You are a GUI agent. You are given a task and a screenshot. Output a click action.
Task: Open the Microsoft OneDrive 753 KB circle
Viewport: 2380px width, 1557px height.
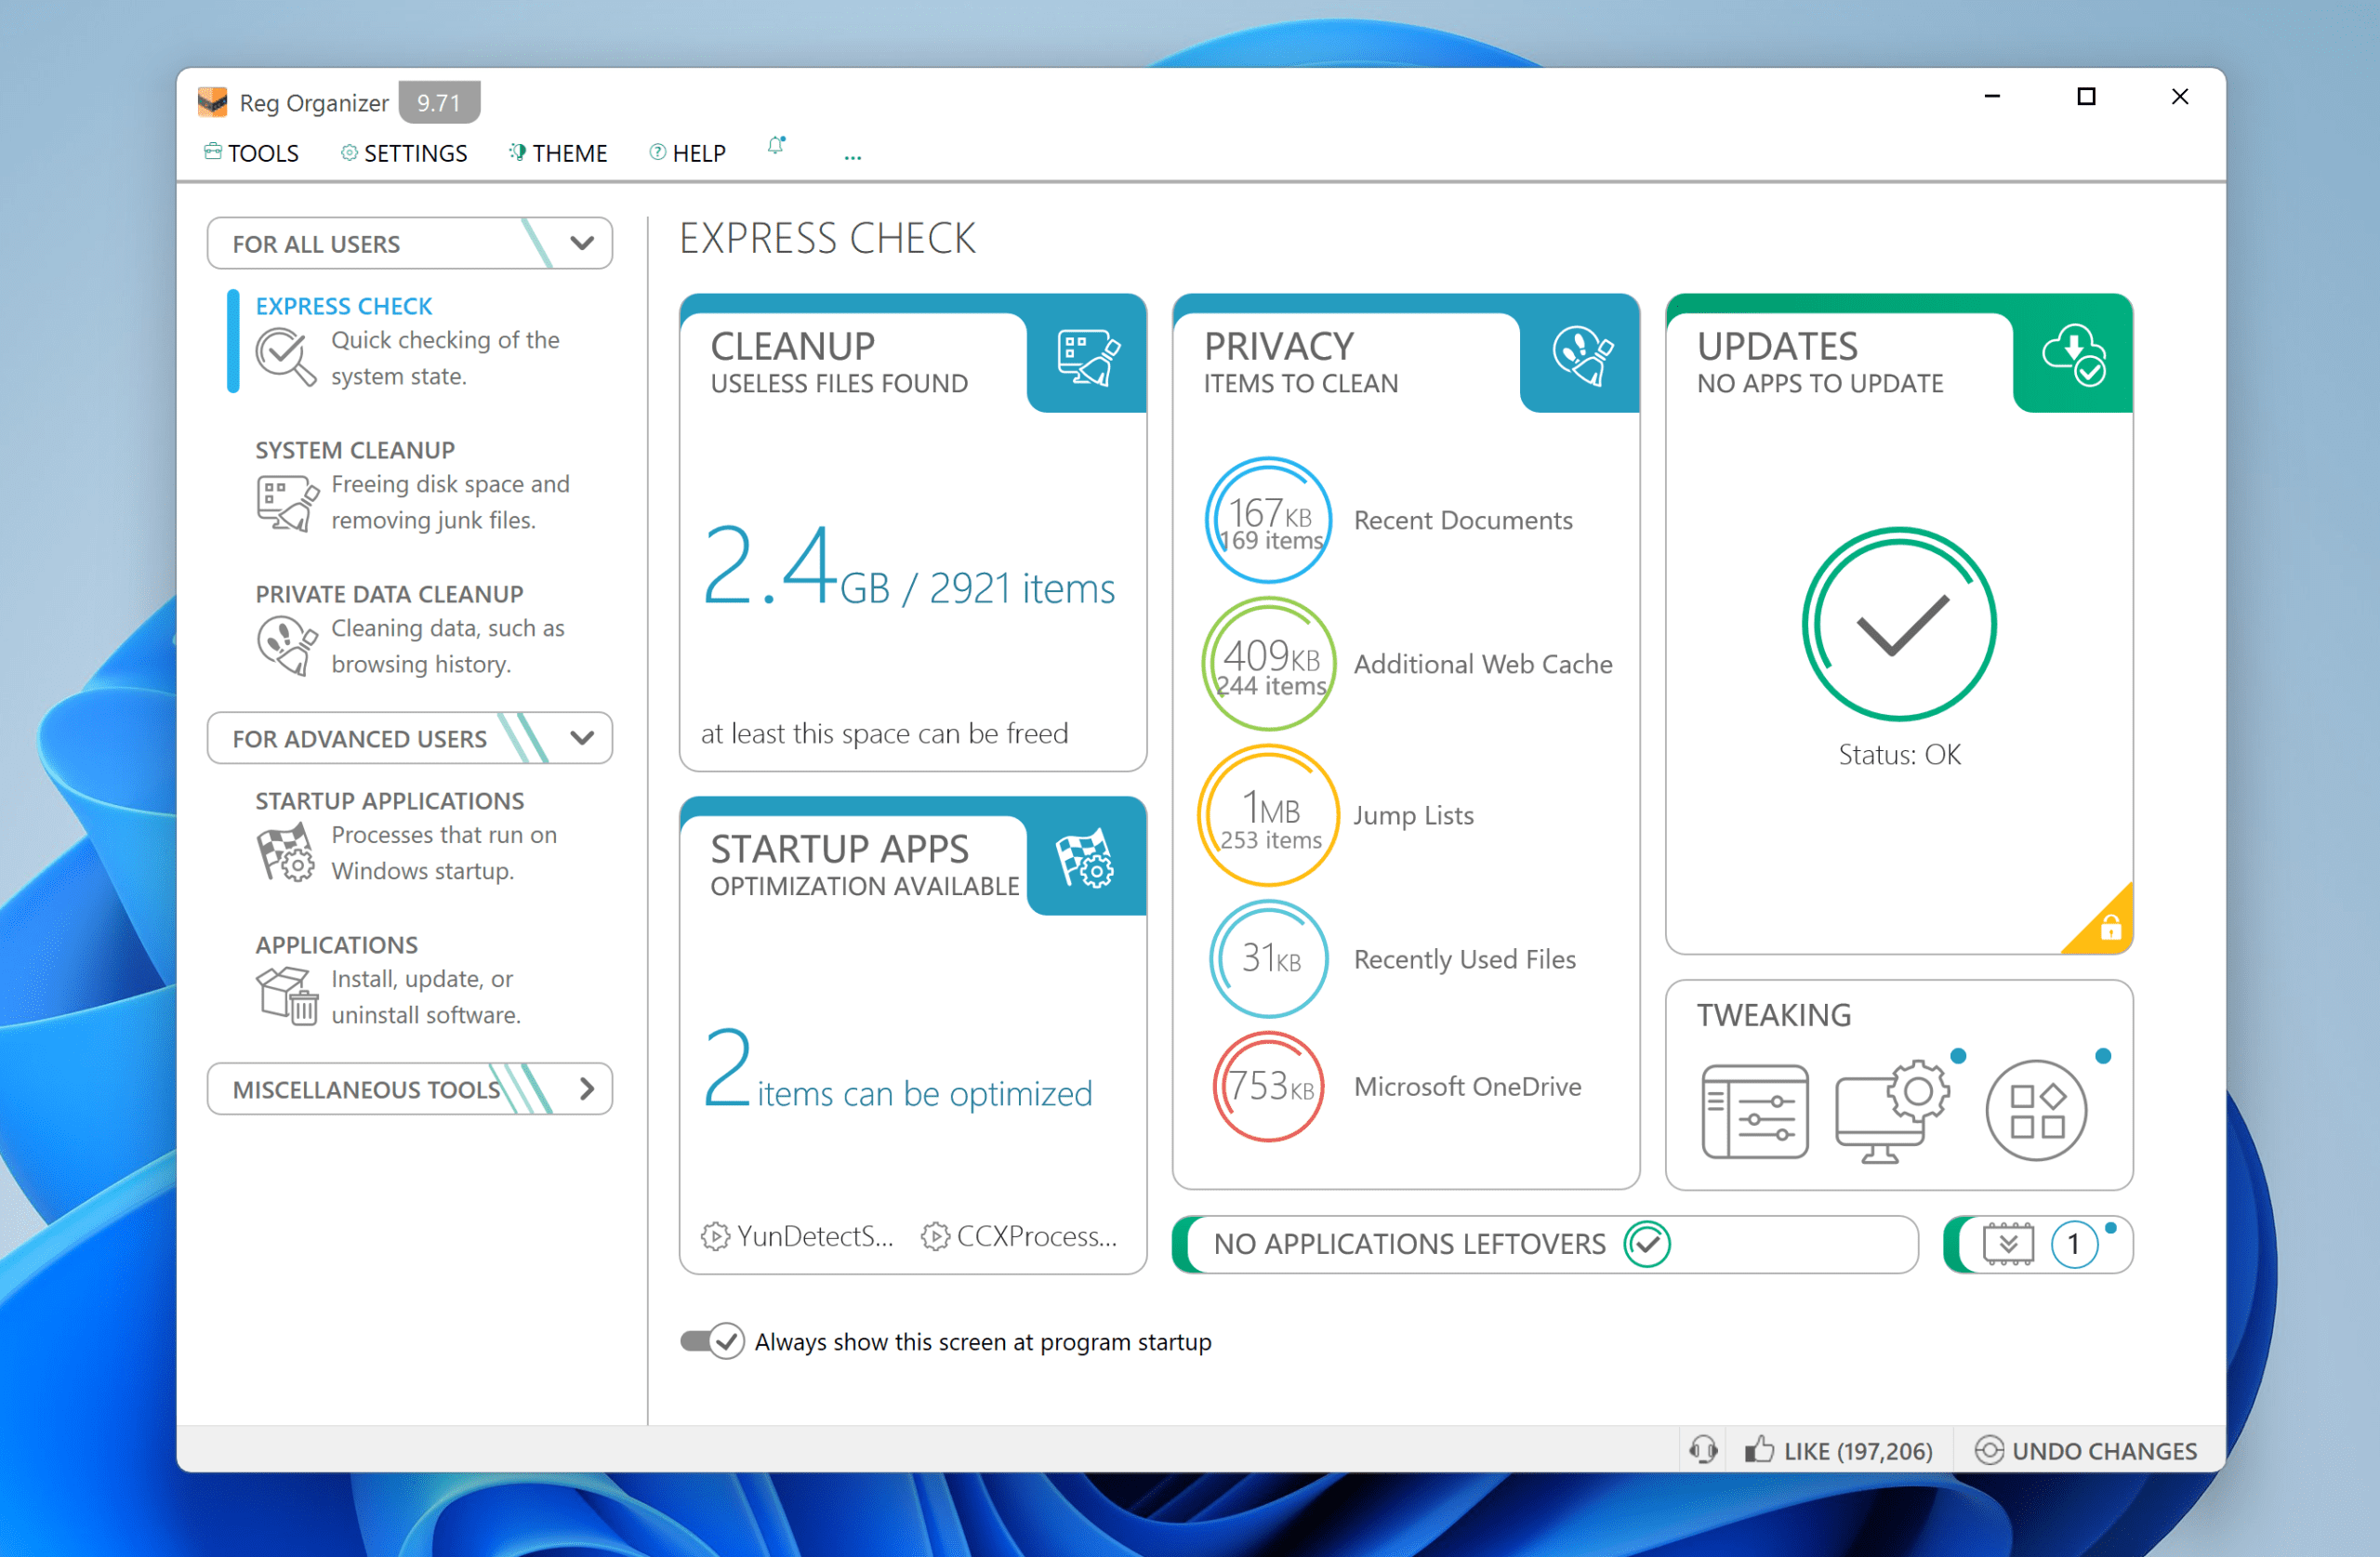pyautogui.click(x=1269, y=1087)
